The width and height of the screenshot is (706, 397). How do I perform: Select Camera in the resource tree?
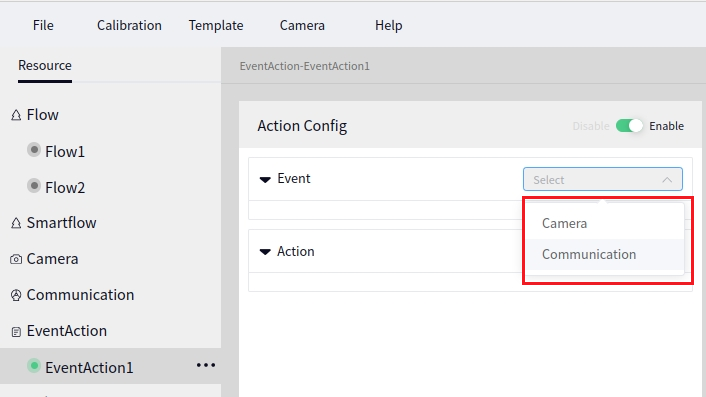pyautogui.click(x=52, y=259)
